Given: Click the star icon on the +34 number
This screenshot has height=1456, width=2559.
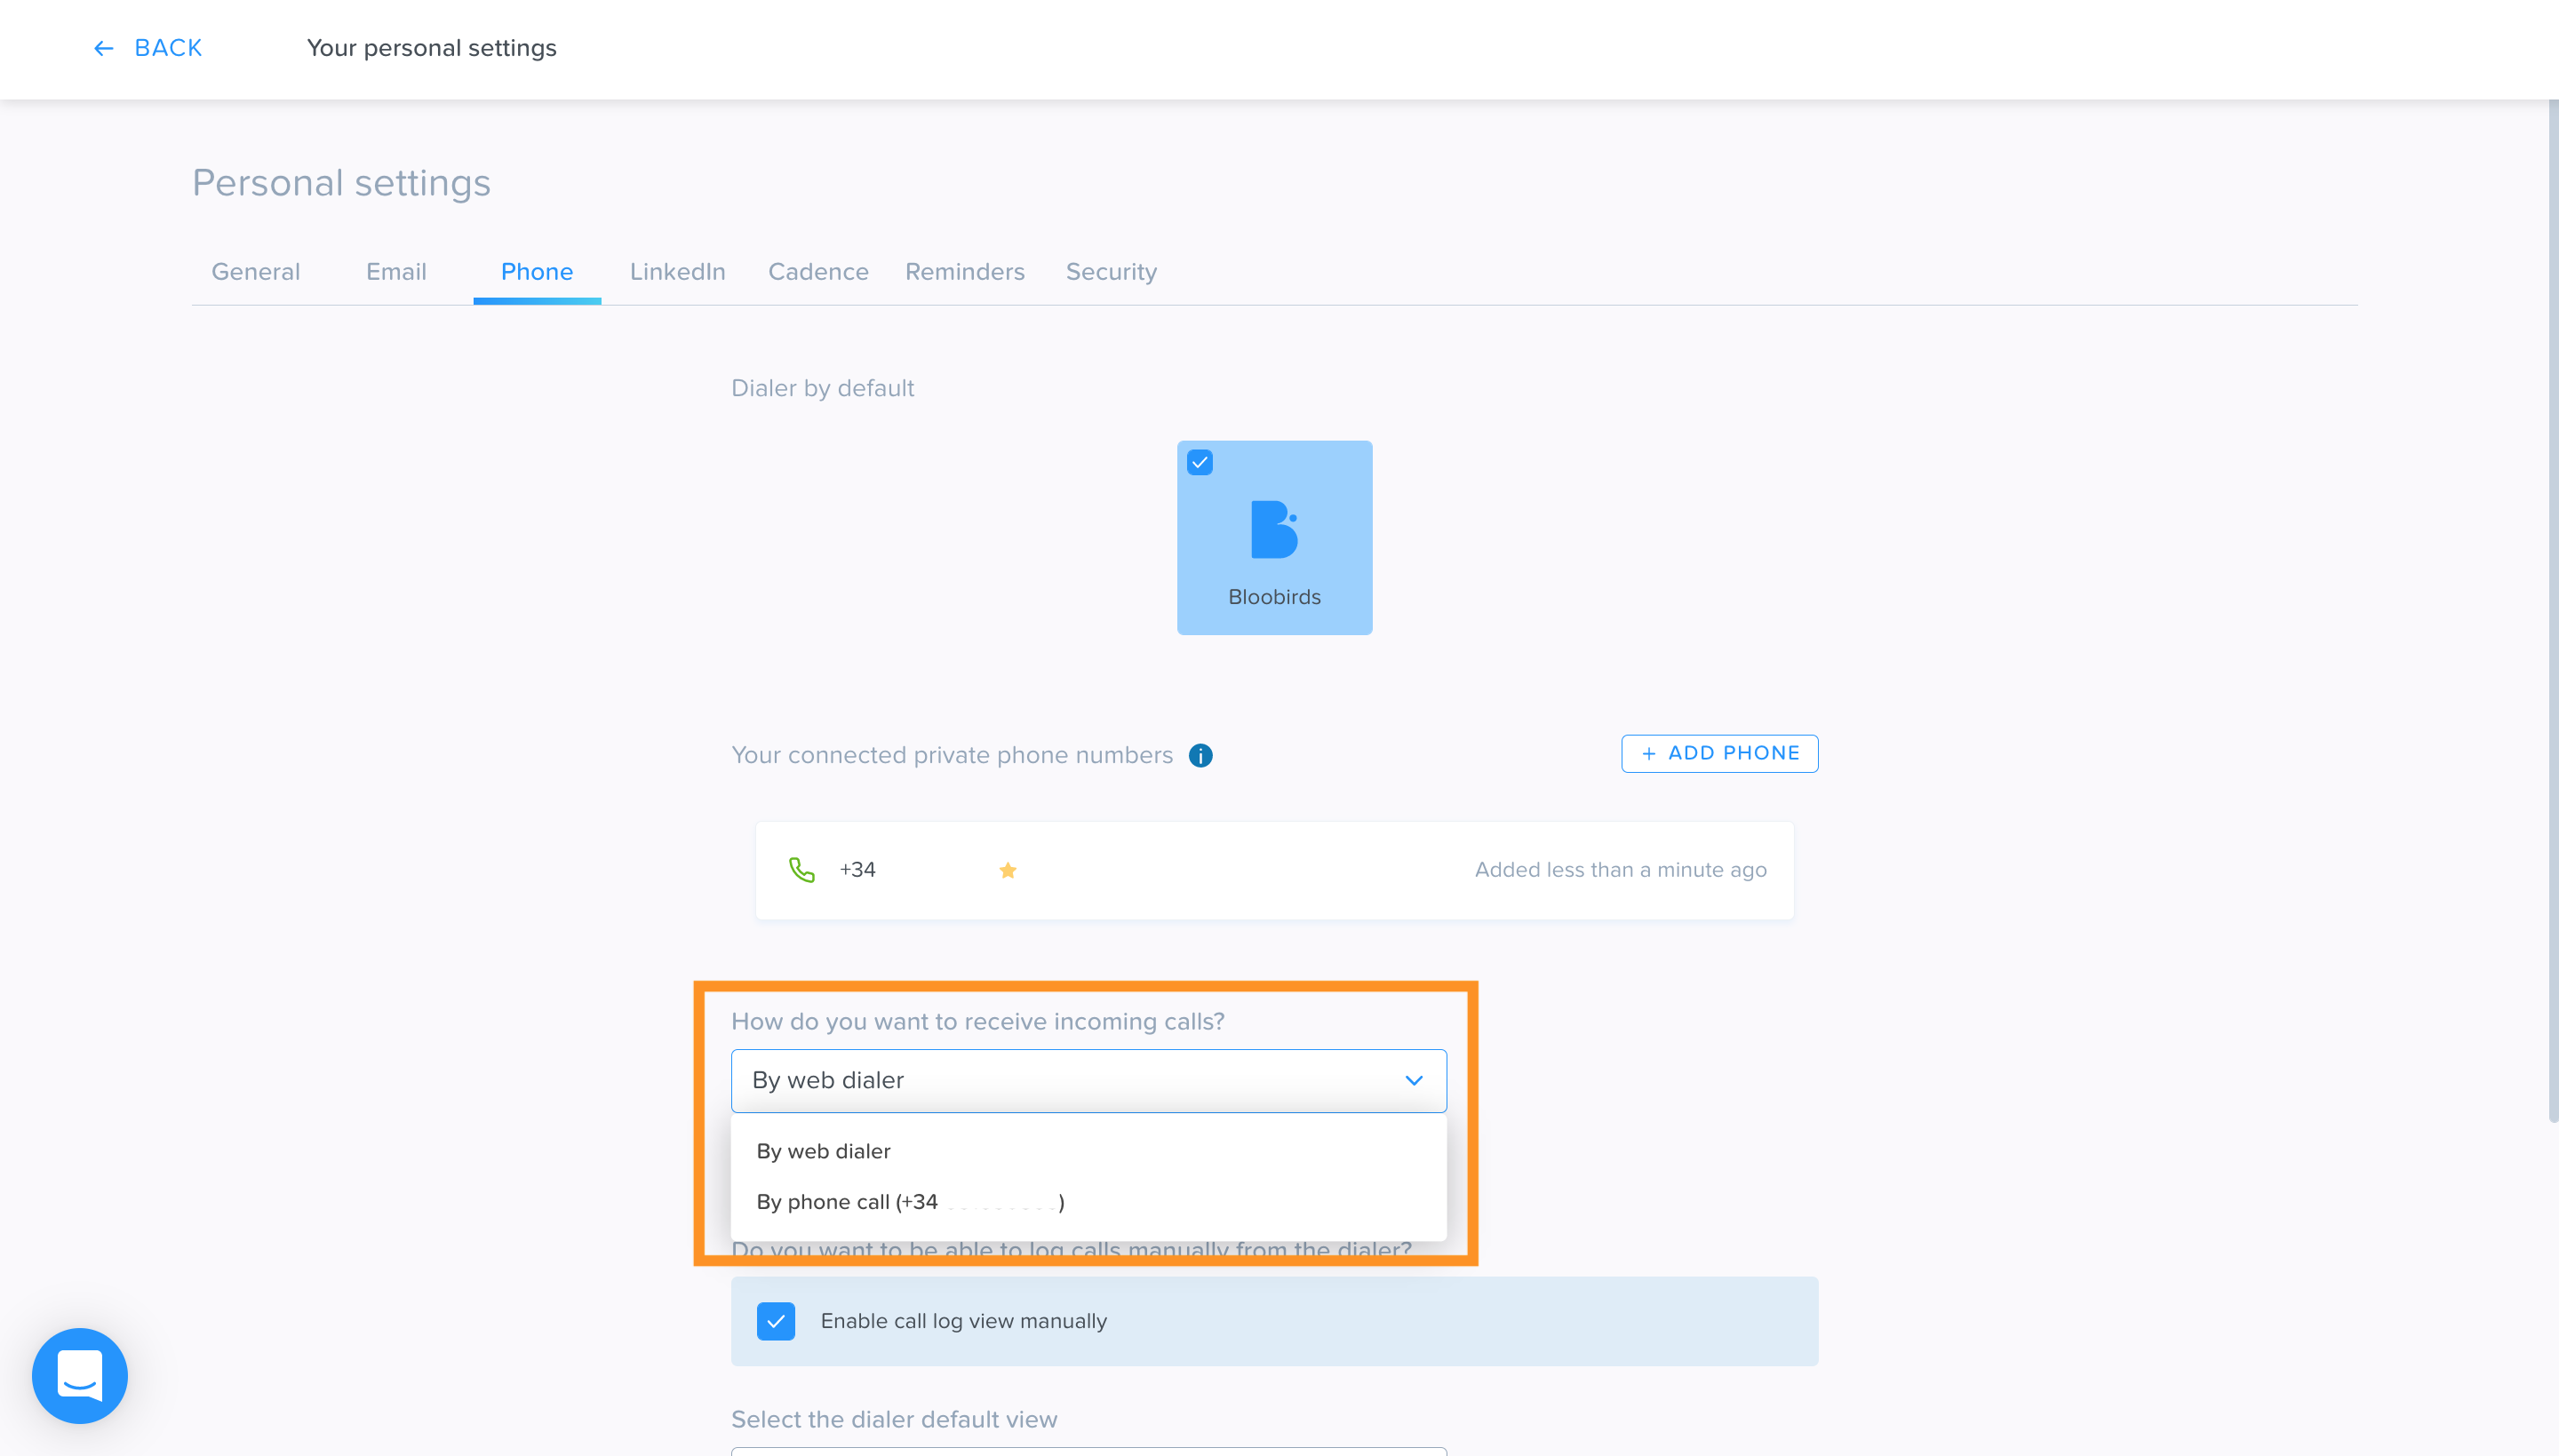Looking at the screenshot, I should (x=1007, y=870).
